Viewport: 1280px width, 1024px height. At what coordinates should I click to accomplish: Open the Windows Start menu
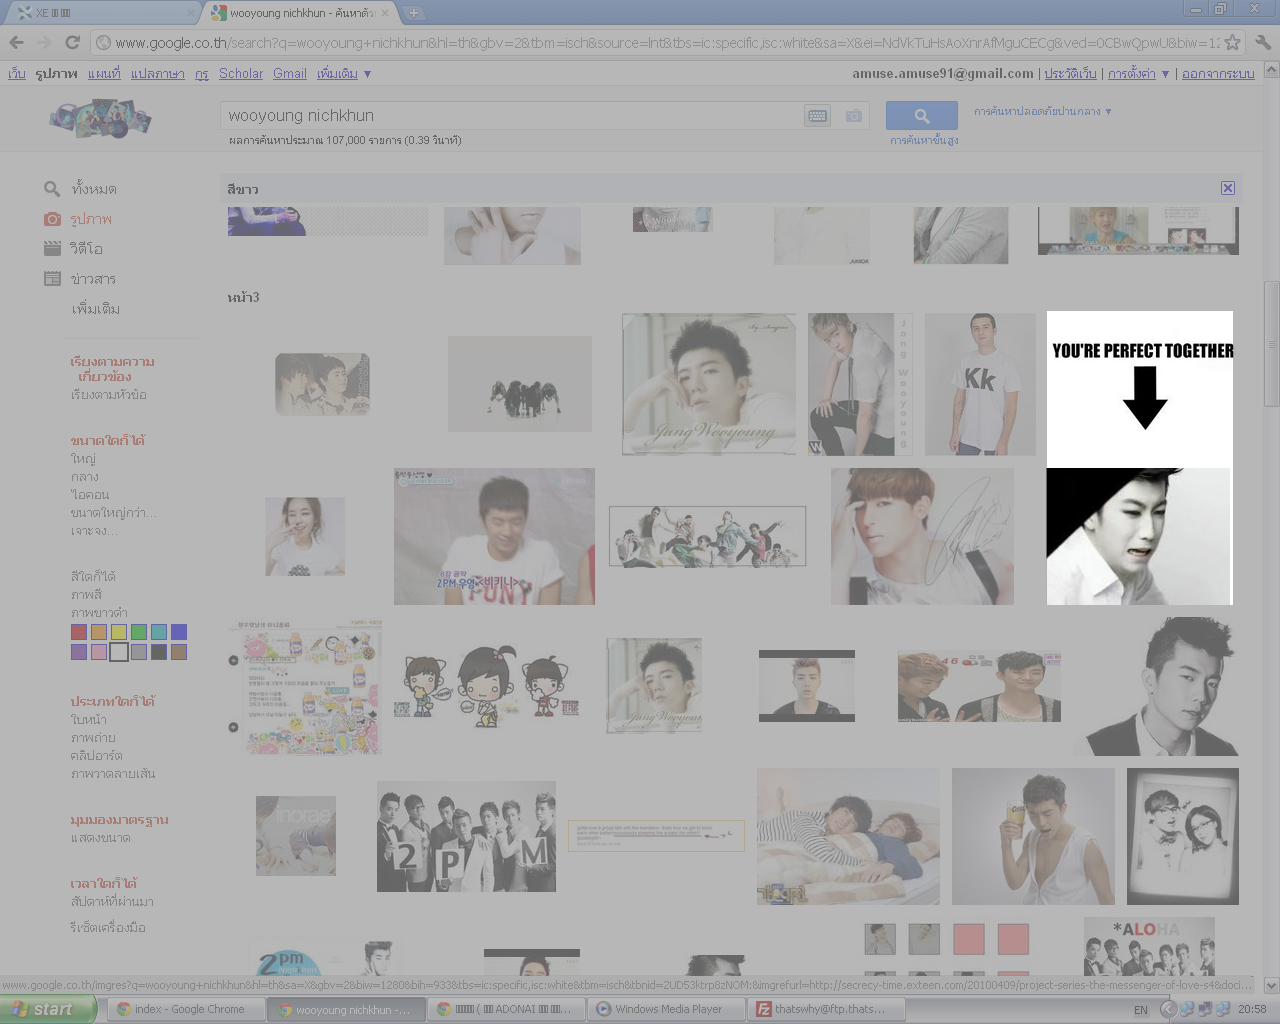tap(47, 1009)
